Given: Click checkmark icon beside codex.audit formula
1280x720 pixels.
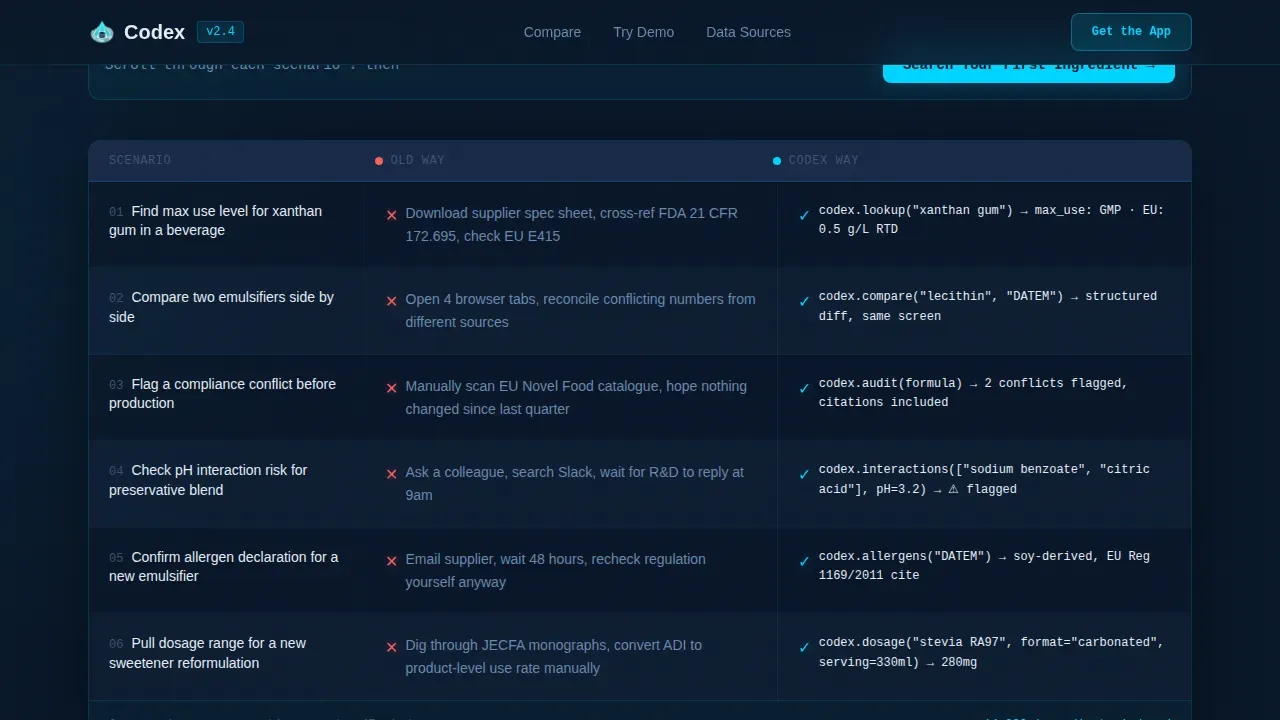Looking at the screenshot, I should click(804, 387).
